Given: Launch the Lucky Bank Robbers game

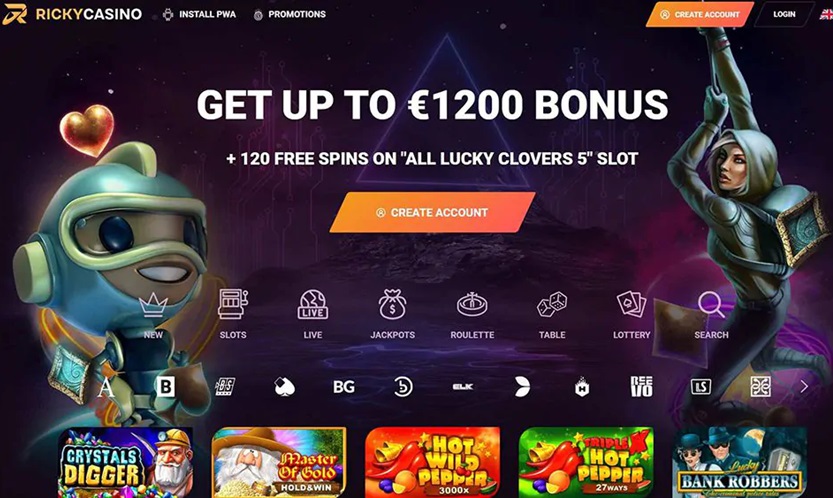Looking at the screenshot, I should (740, 462).
